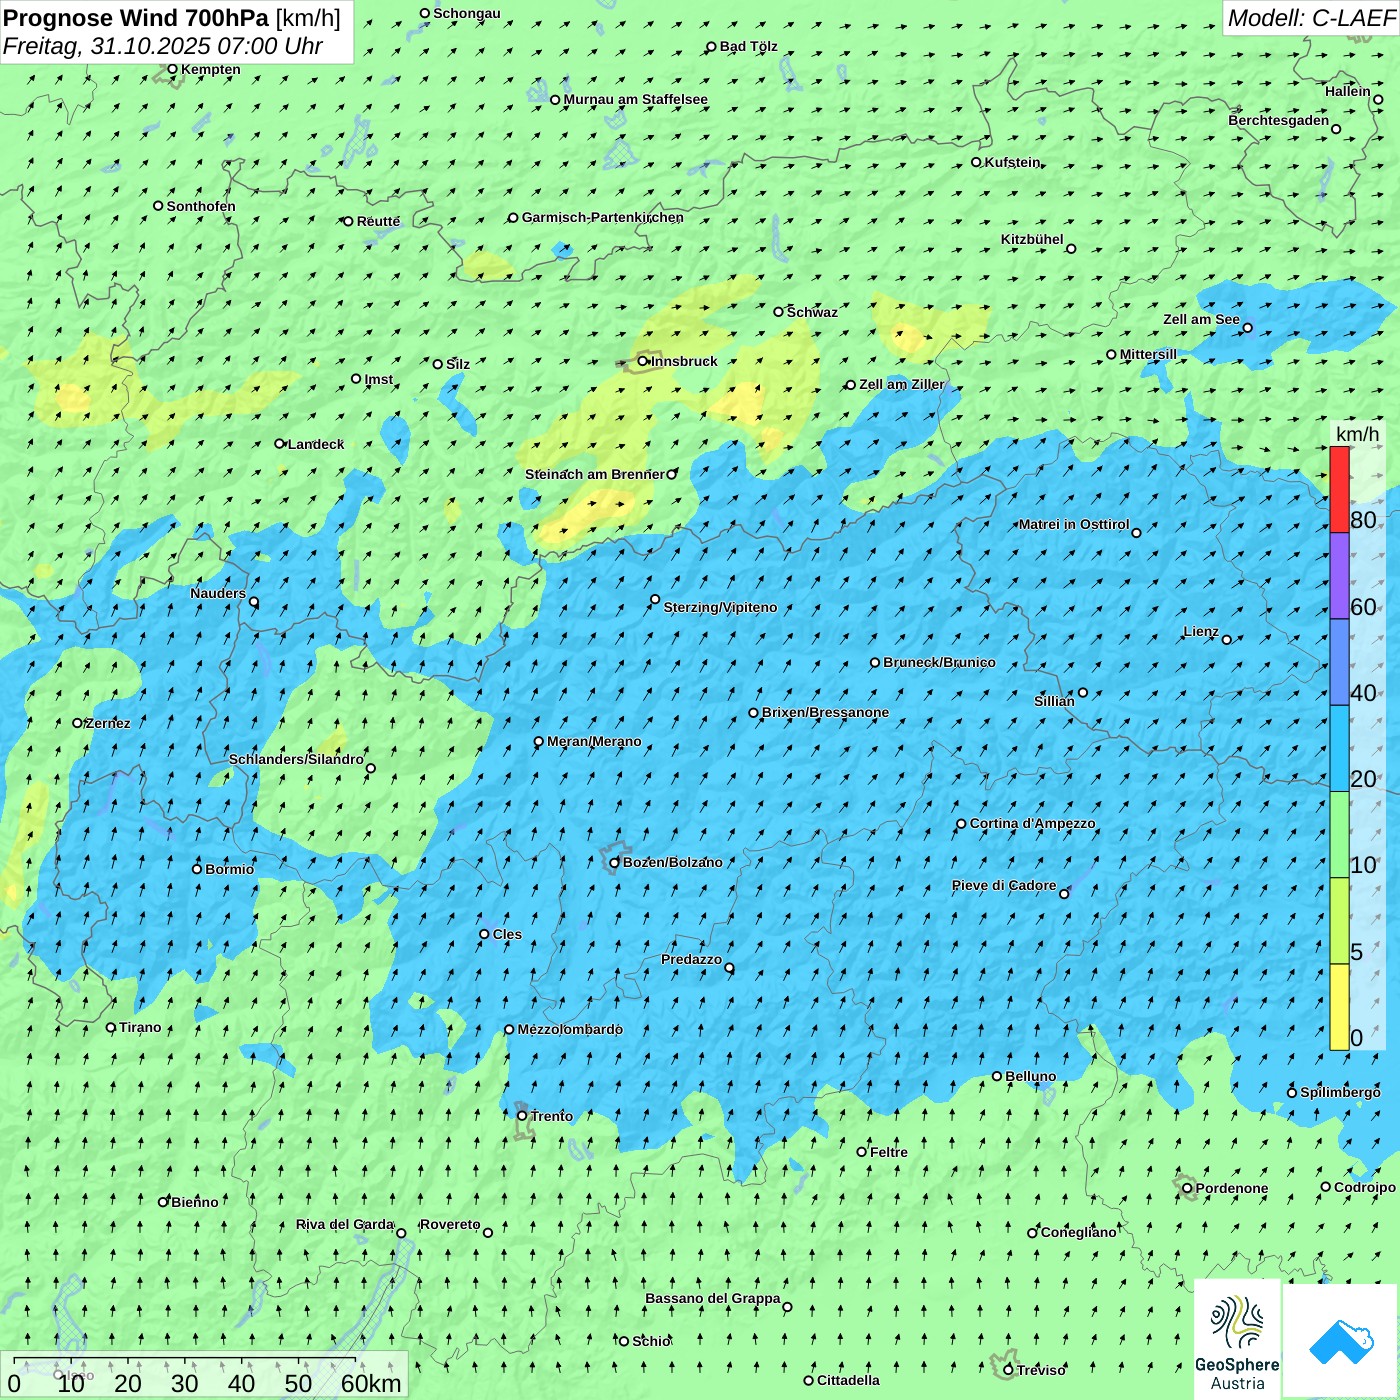Screen dimensions: 1400x1400
Task: Select the 'Pieve di Cadore' label
Action: coord(1004,885)
